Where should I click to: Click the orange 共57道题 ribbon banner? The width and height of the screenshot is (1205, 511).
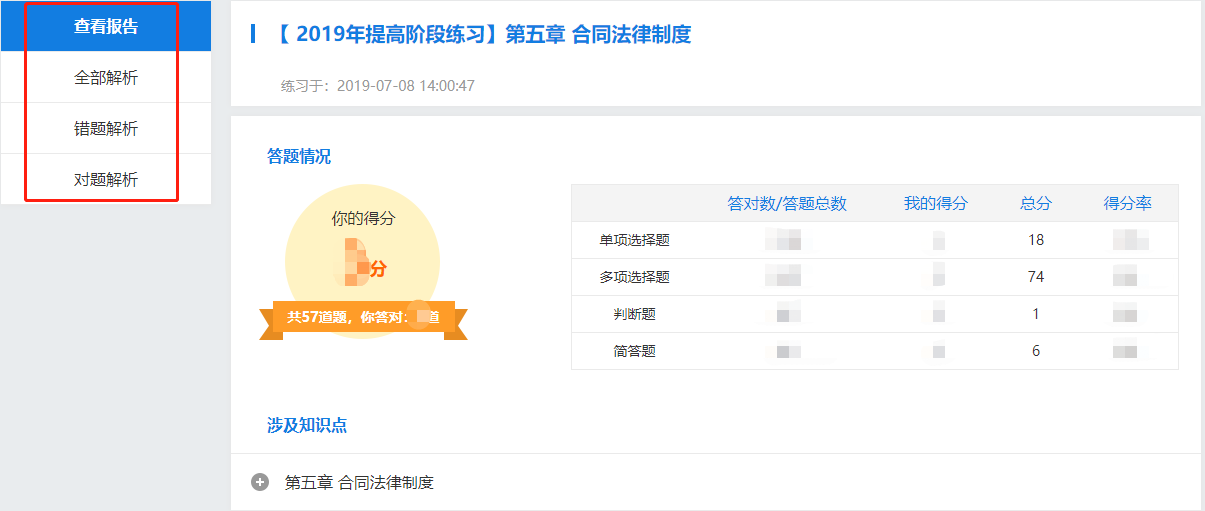tap(363, 317)
